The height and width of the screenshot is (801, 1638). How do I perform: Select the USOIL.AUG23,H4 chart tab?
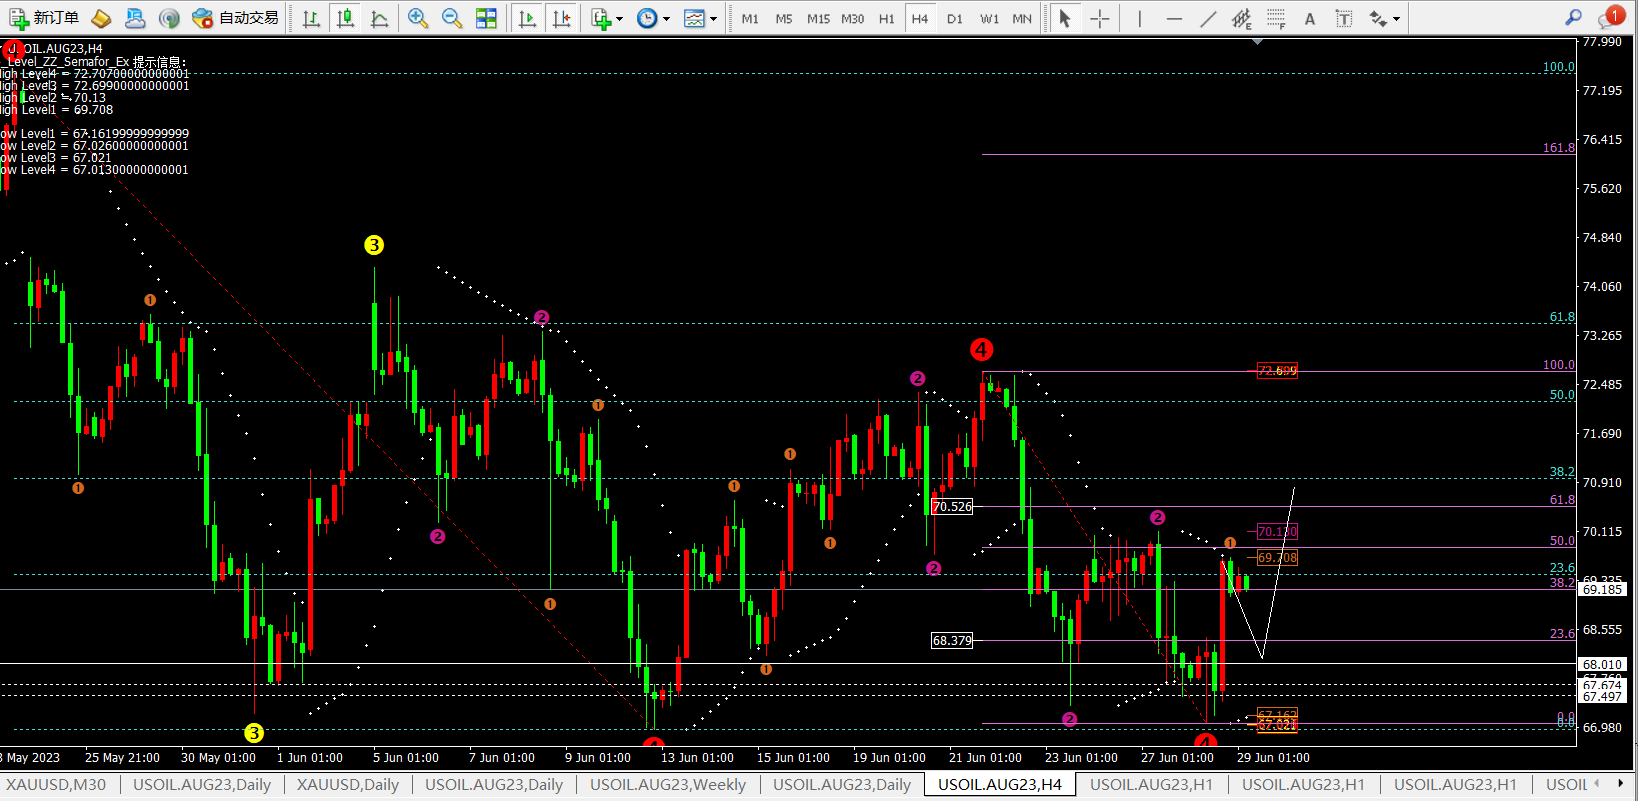point(1000,785)
